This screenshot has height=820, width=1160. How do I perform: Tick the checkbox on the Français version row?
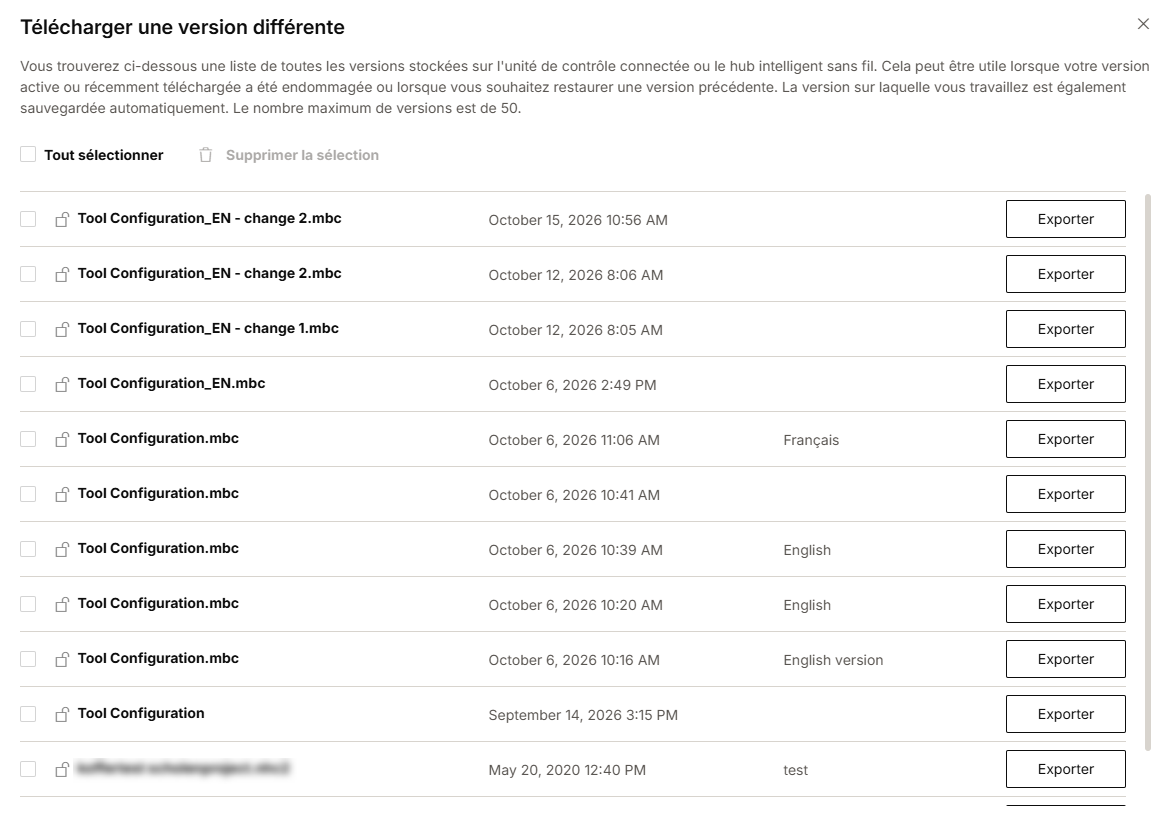(x=28, y=439)
